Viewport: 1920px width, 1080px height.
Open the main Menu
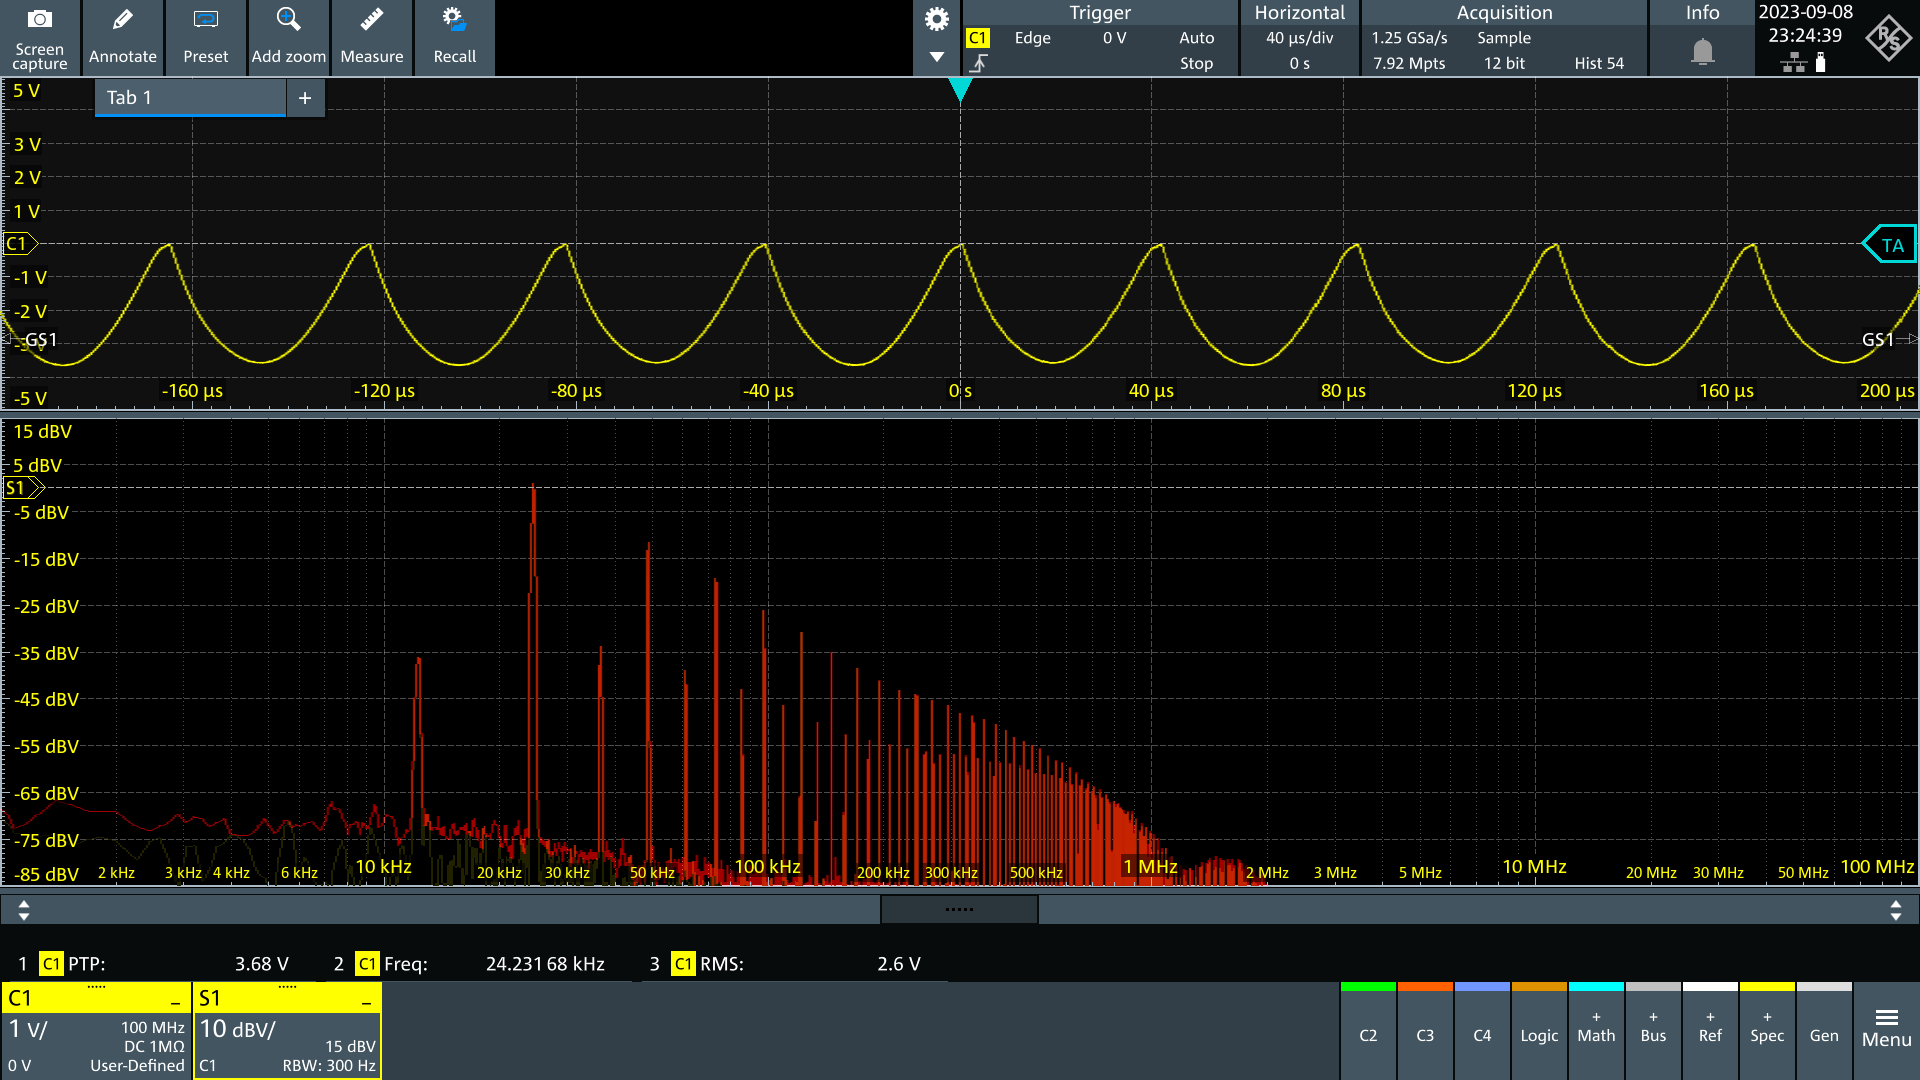[x=1887, y=1031]
